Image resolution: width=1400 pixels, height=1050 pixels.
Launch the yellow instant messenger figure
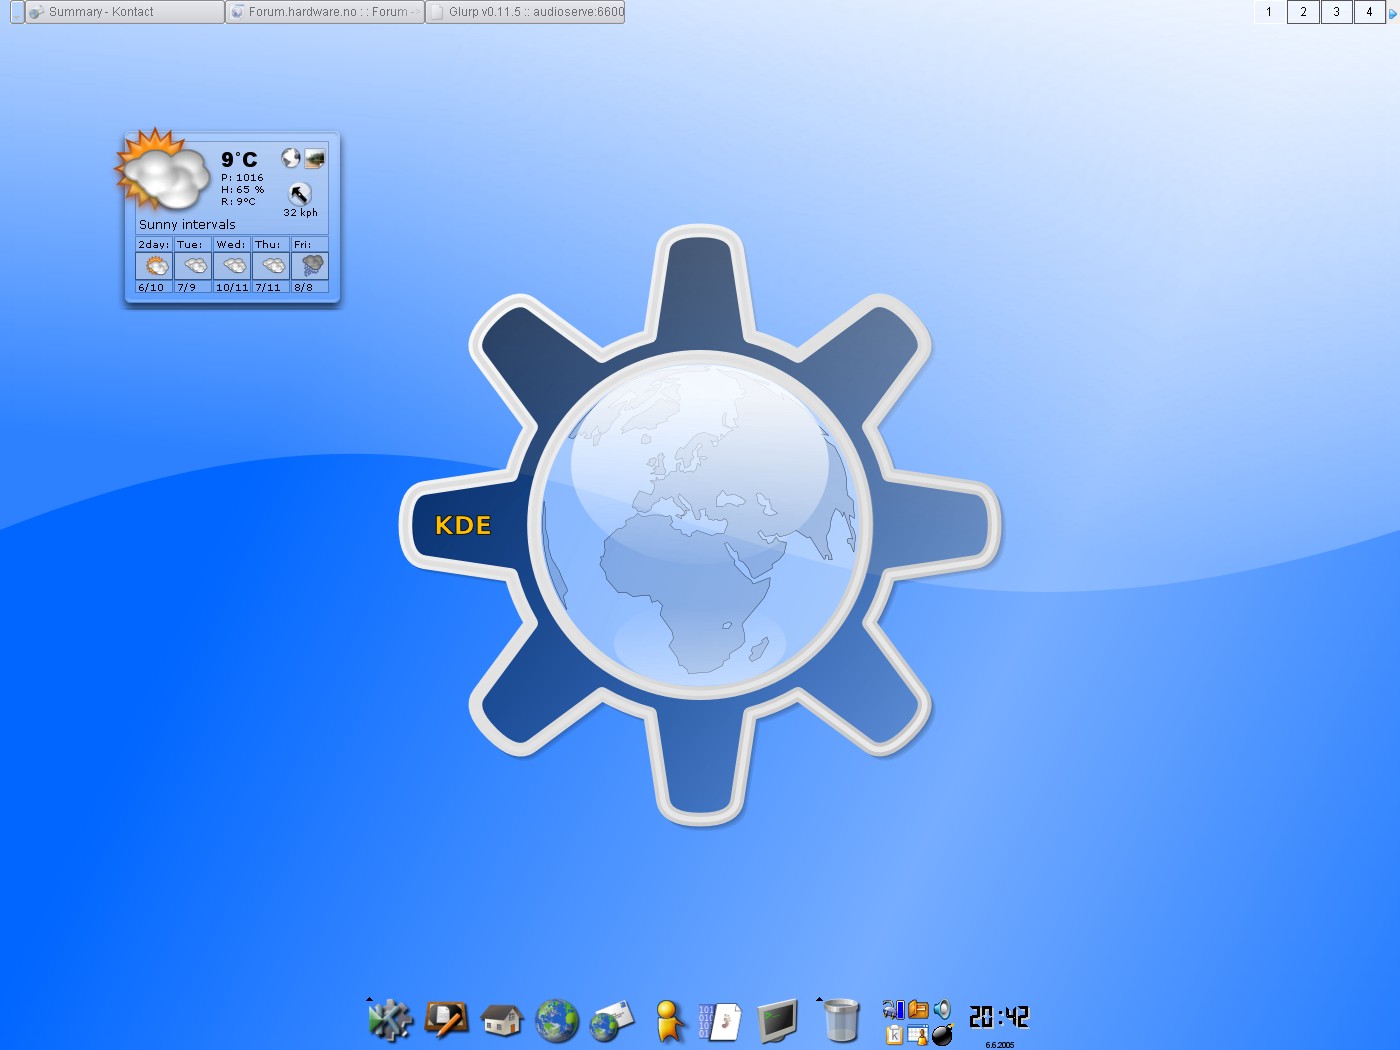[668, 1021]
